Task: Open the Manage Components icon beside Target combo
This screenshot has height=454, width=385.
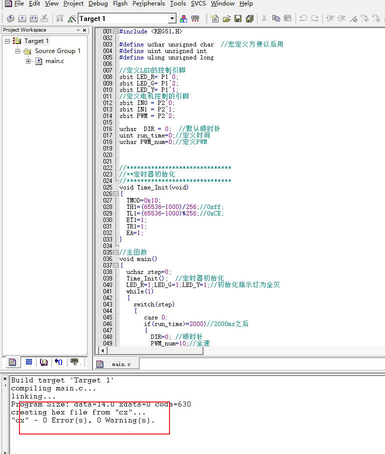Action: tap(183, 19)
